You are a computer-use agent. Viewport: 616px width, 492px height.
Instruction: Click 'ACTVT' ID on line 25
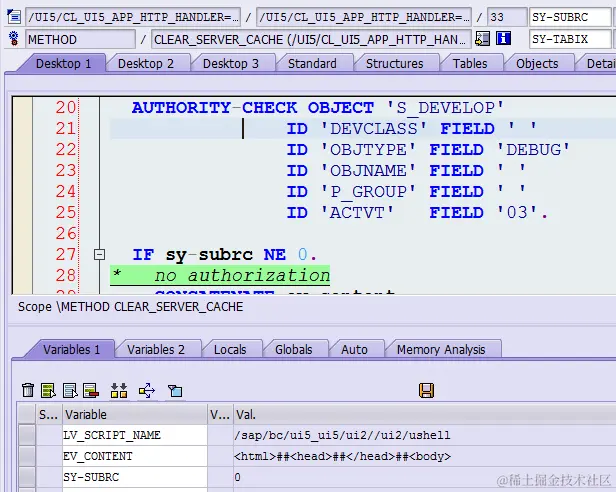coord(357,212)
